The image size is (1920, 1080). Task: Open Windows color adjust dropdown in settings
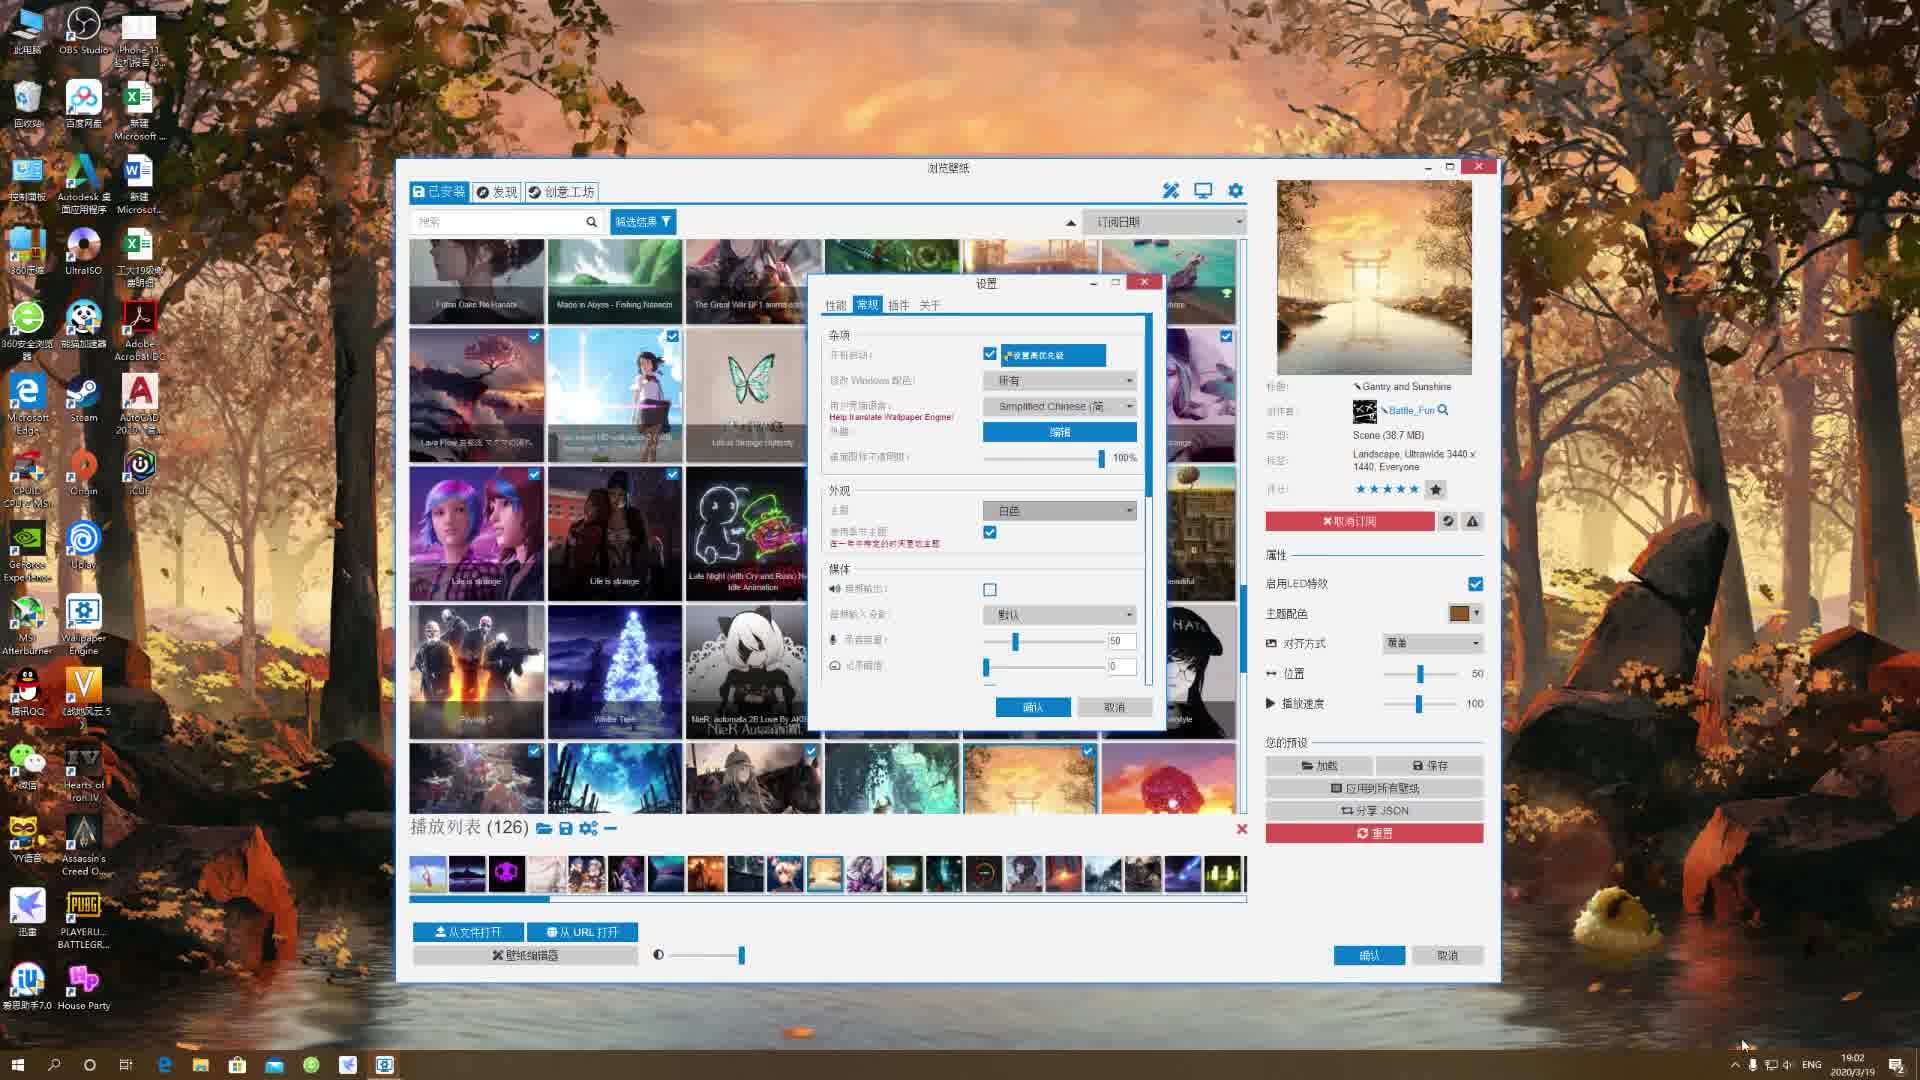tap(1060, 381)
